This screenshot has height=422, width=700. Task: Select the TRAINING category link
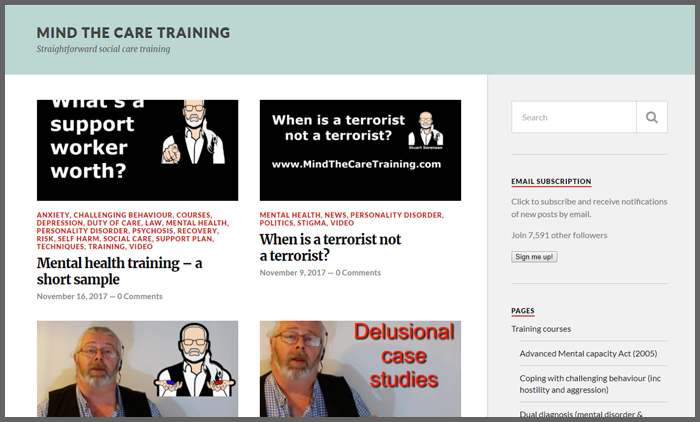(106, 247)
